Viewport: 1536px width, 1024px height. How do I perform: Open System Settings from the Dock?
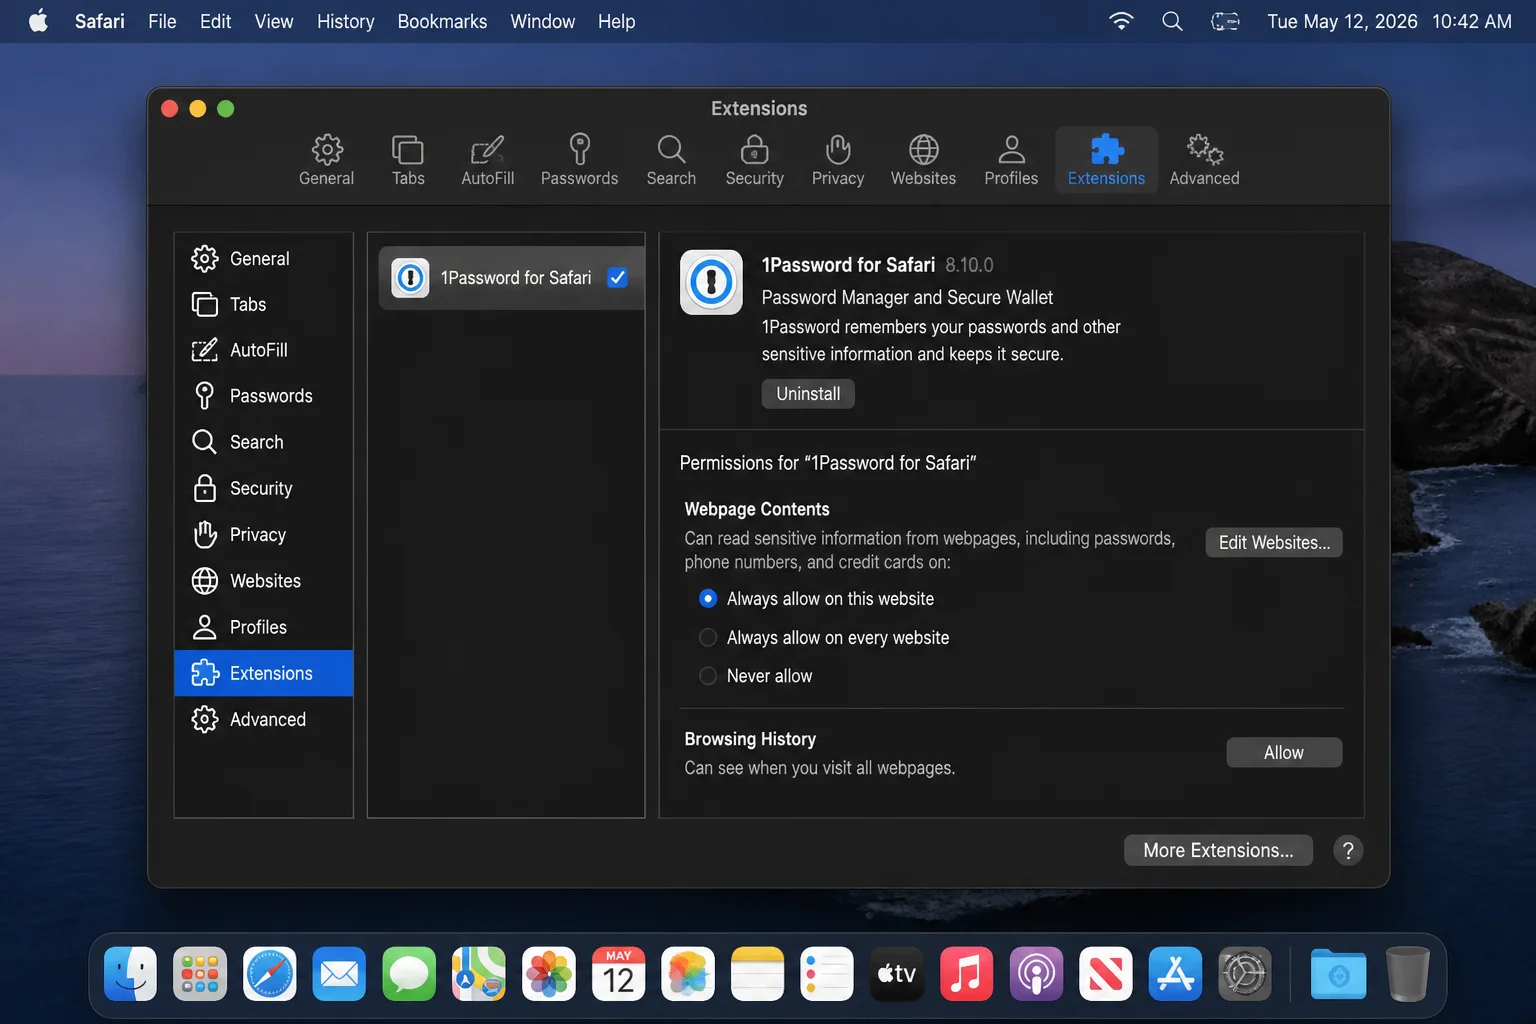tap(1245, 974)
